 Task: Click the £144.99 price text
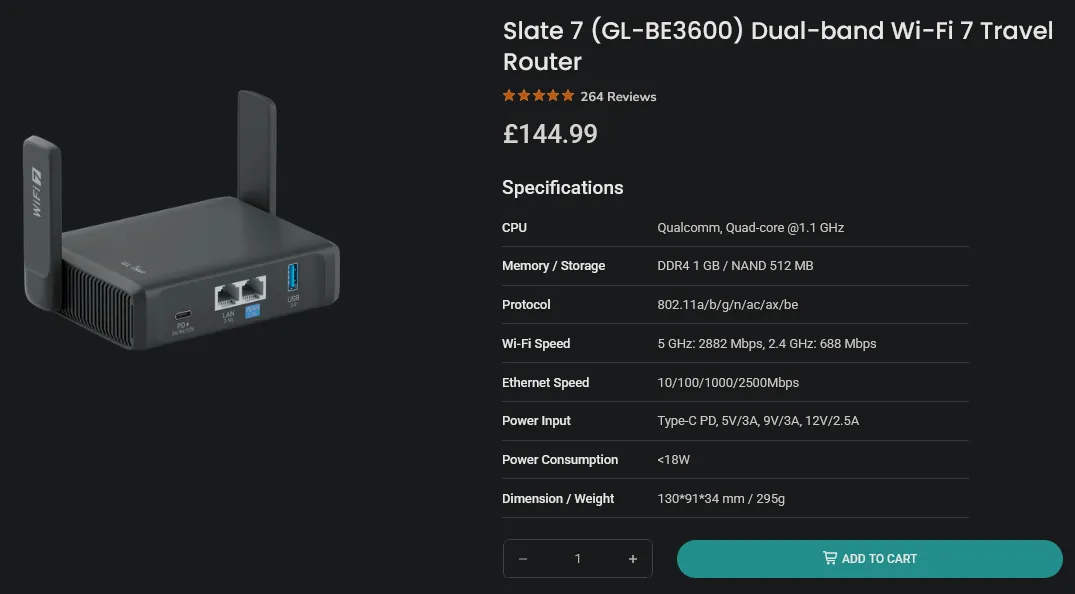point(550,134)
